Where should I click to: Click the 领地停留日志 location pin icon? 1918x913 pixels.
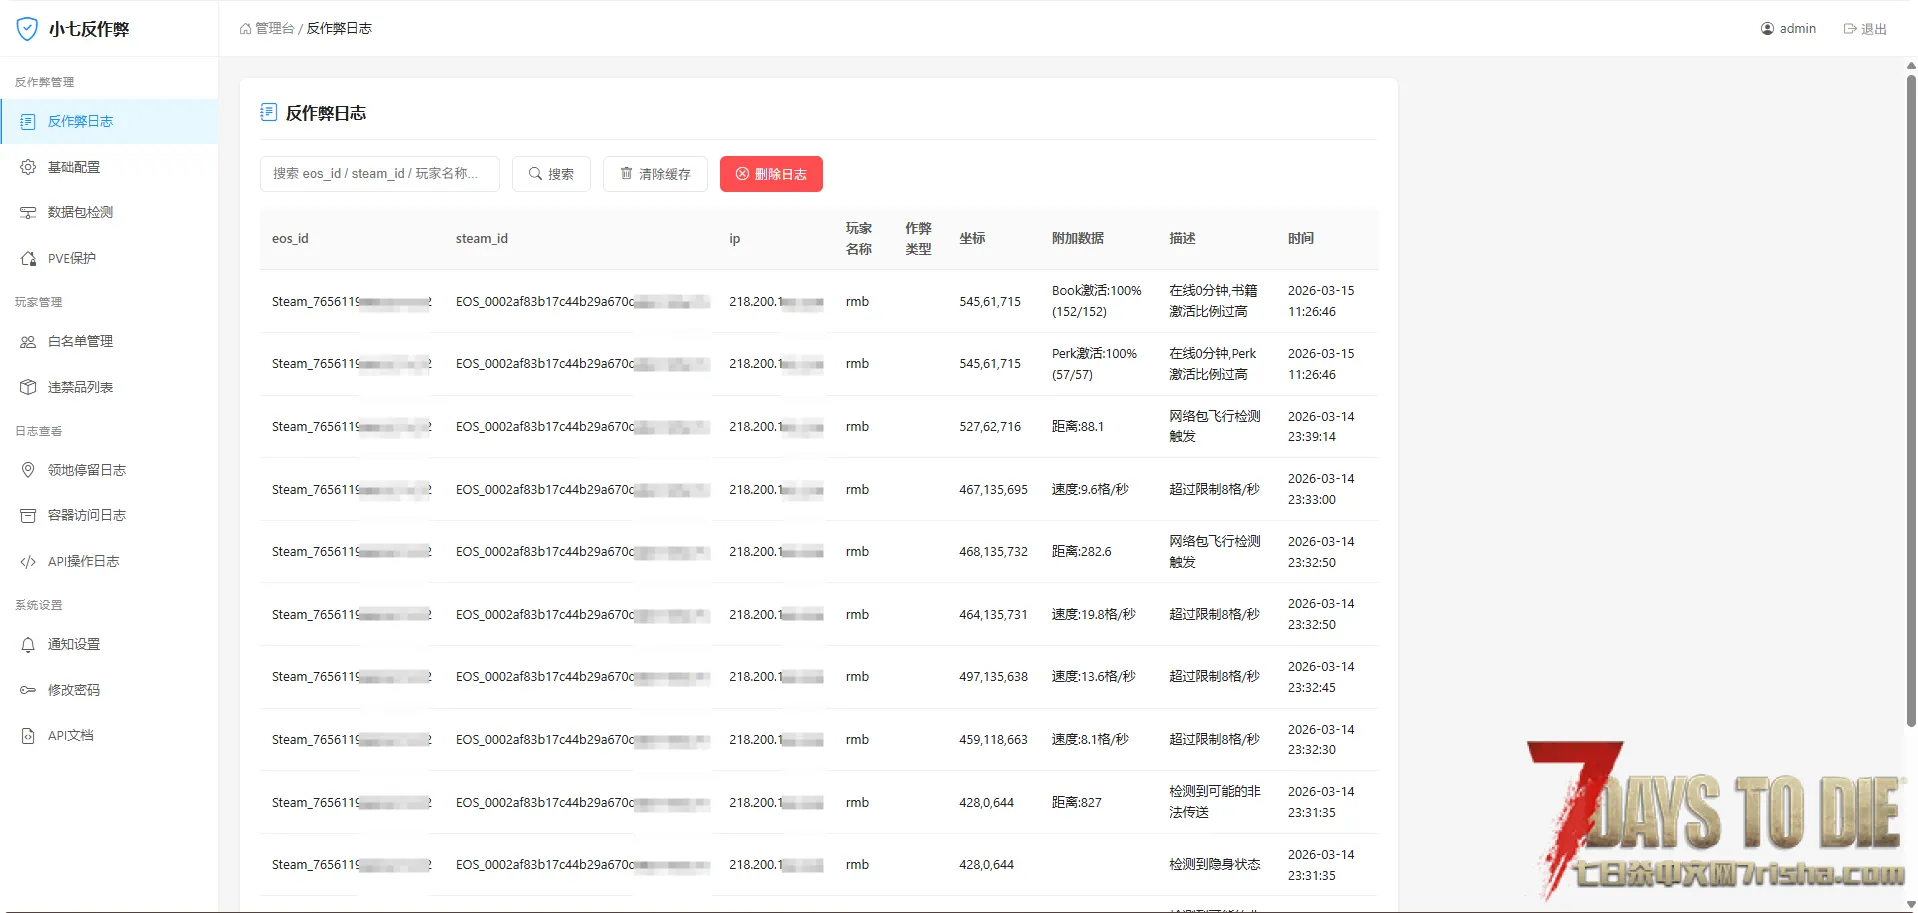coord(28,470)
